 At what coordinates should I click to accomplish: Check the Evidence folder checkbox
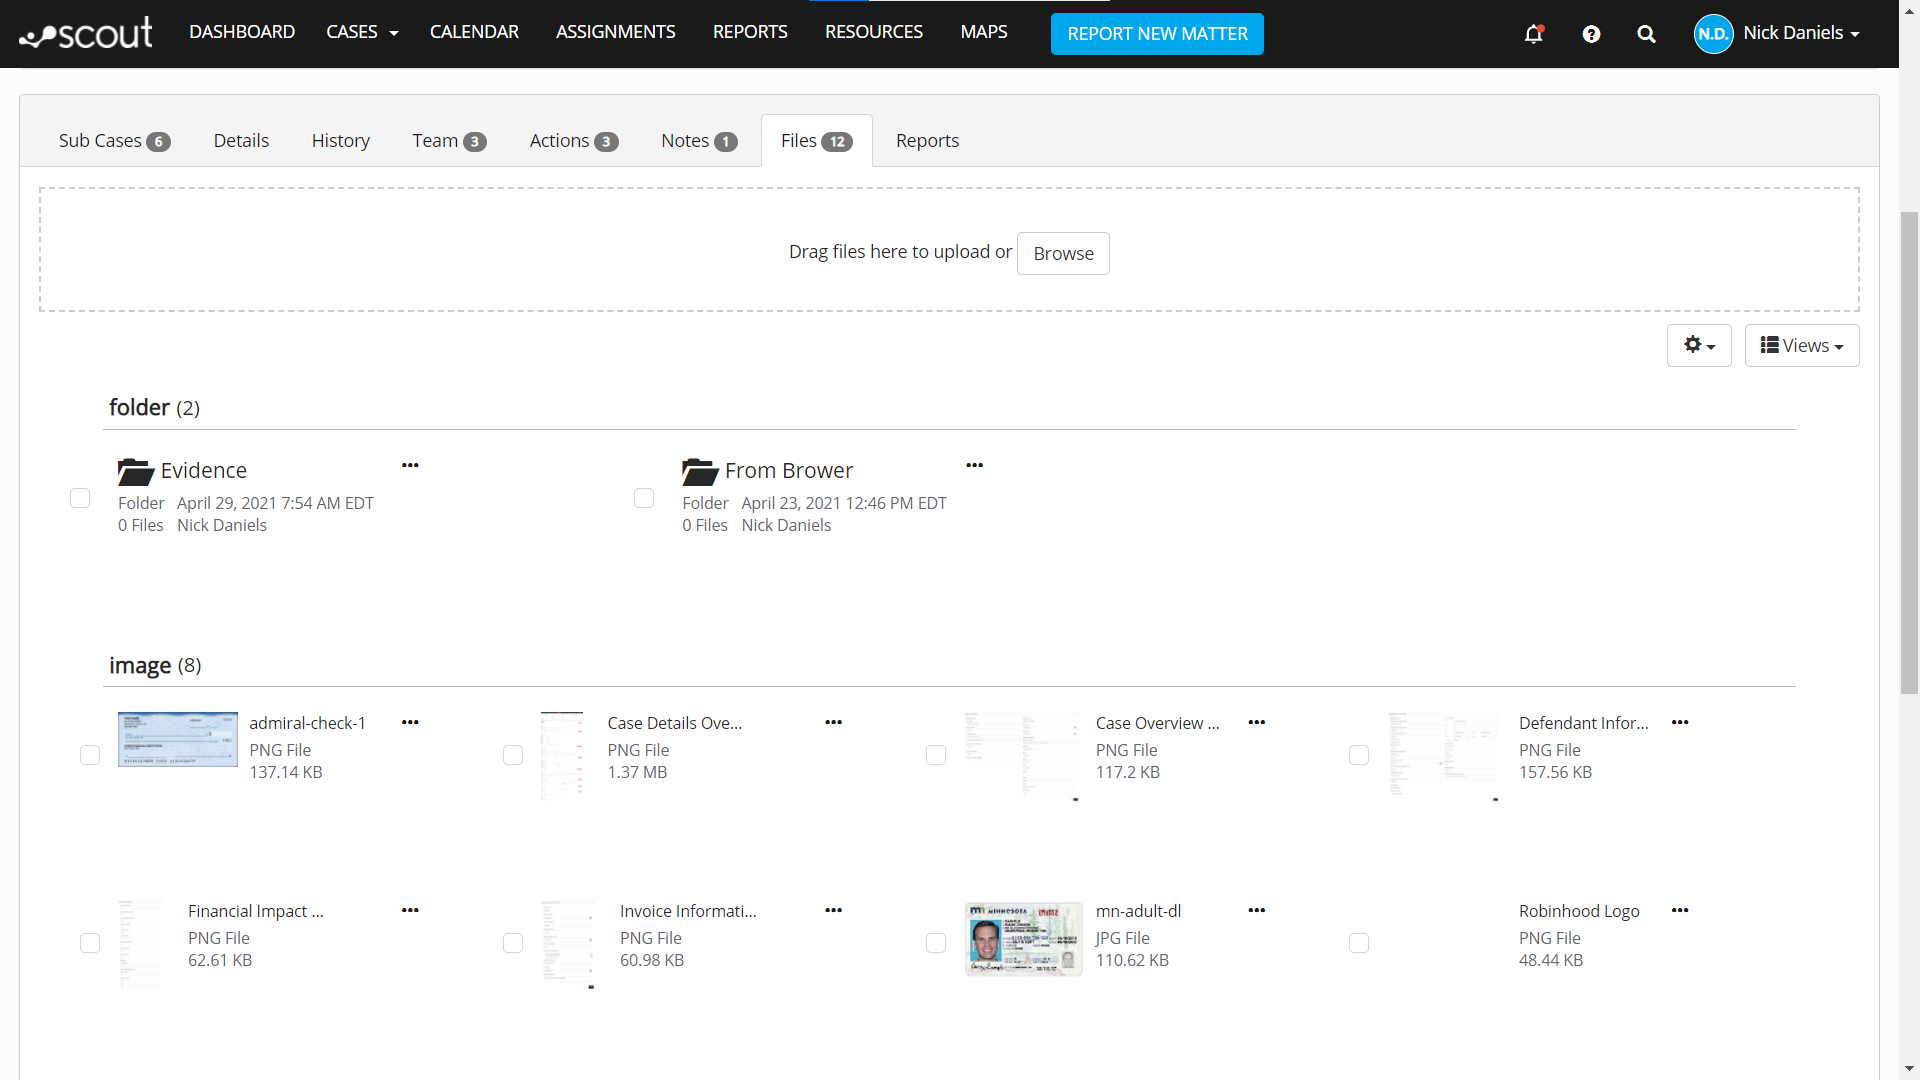[80, 497]
